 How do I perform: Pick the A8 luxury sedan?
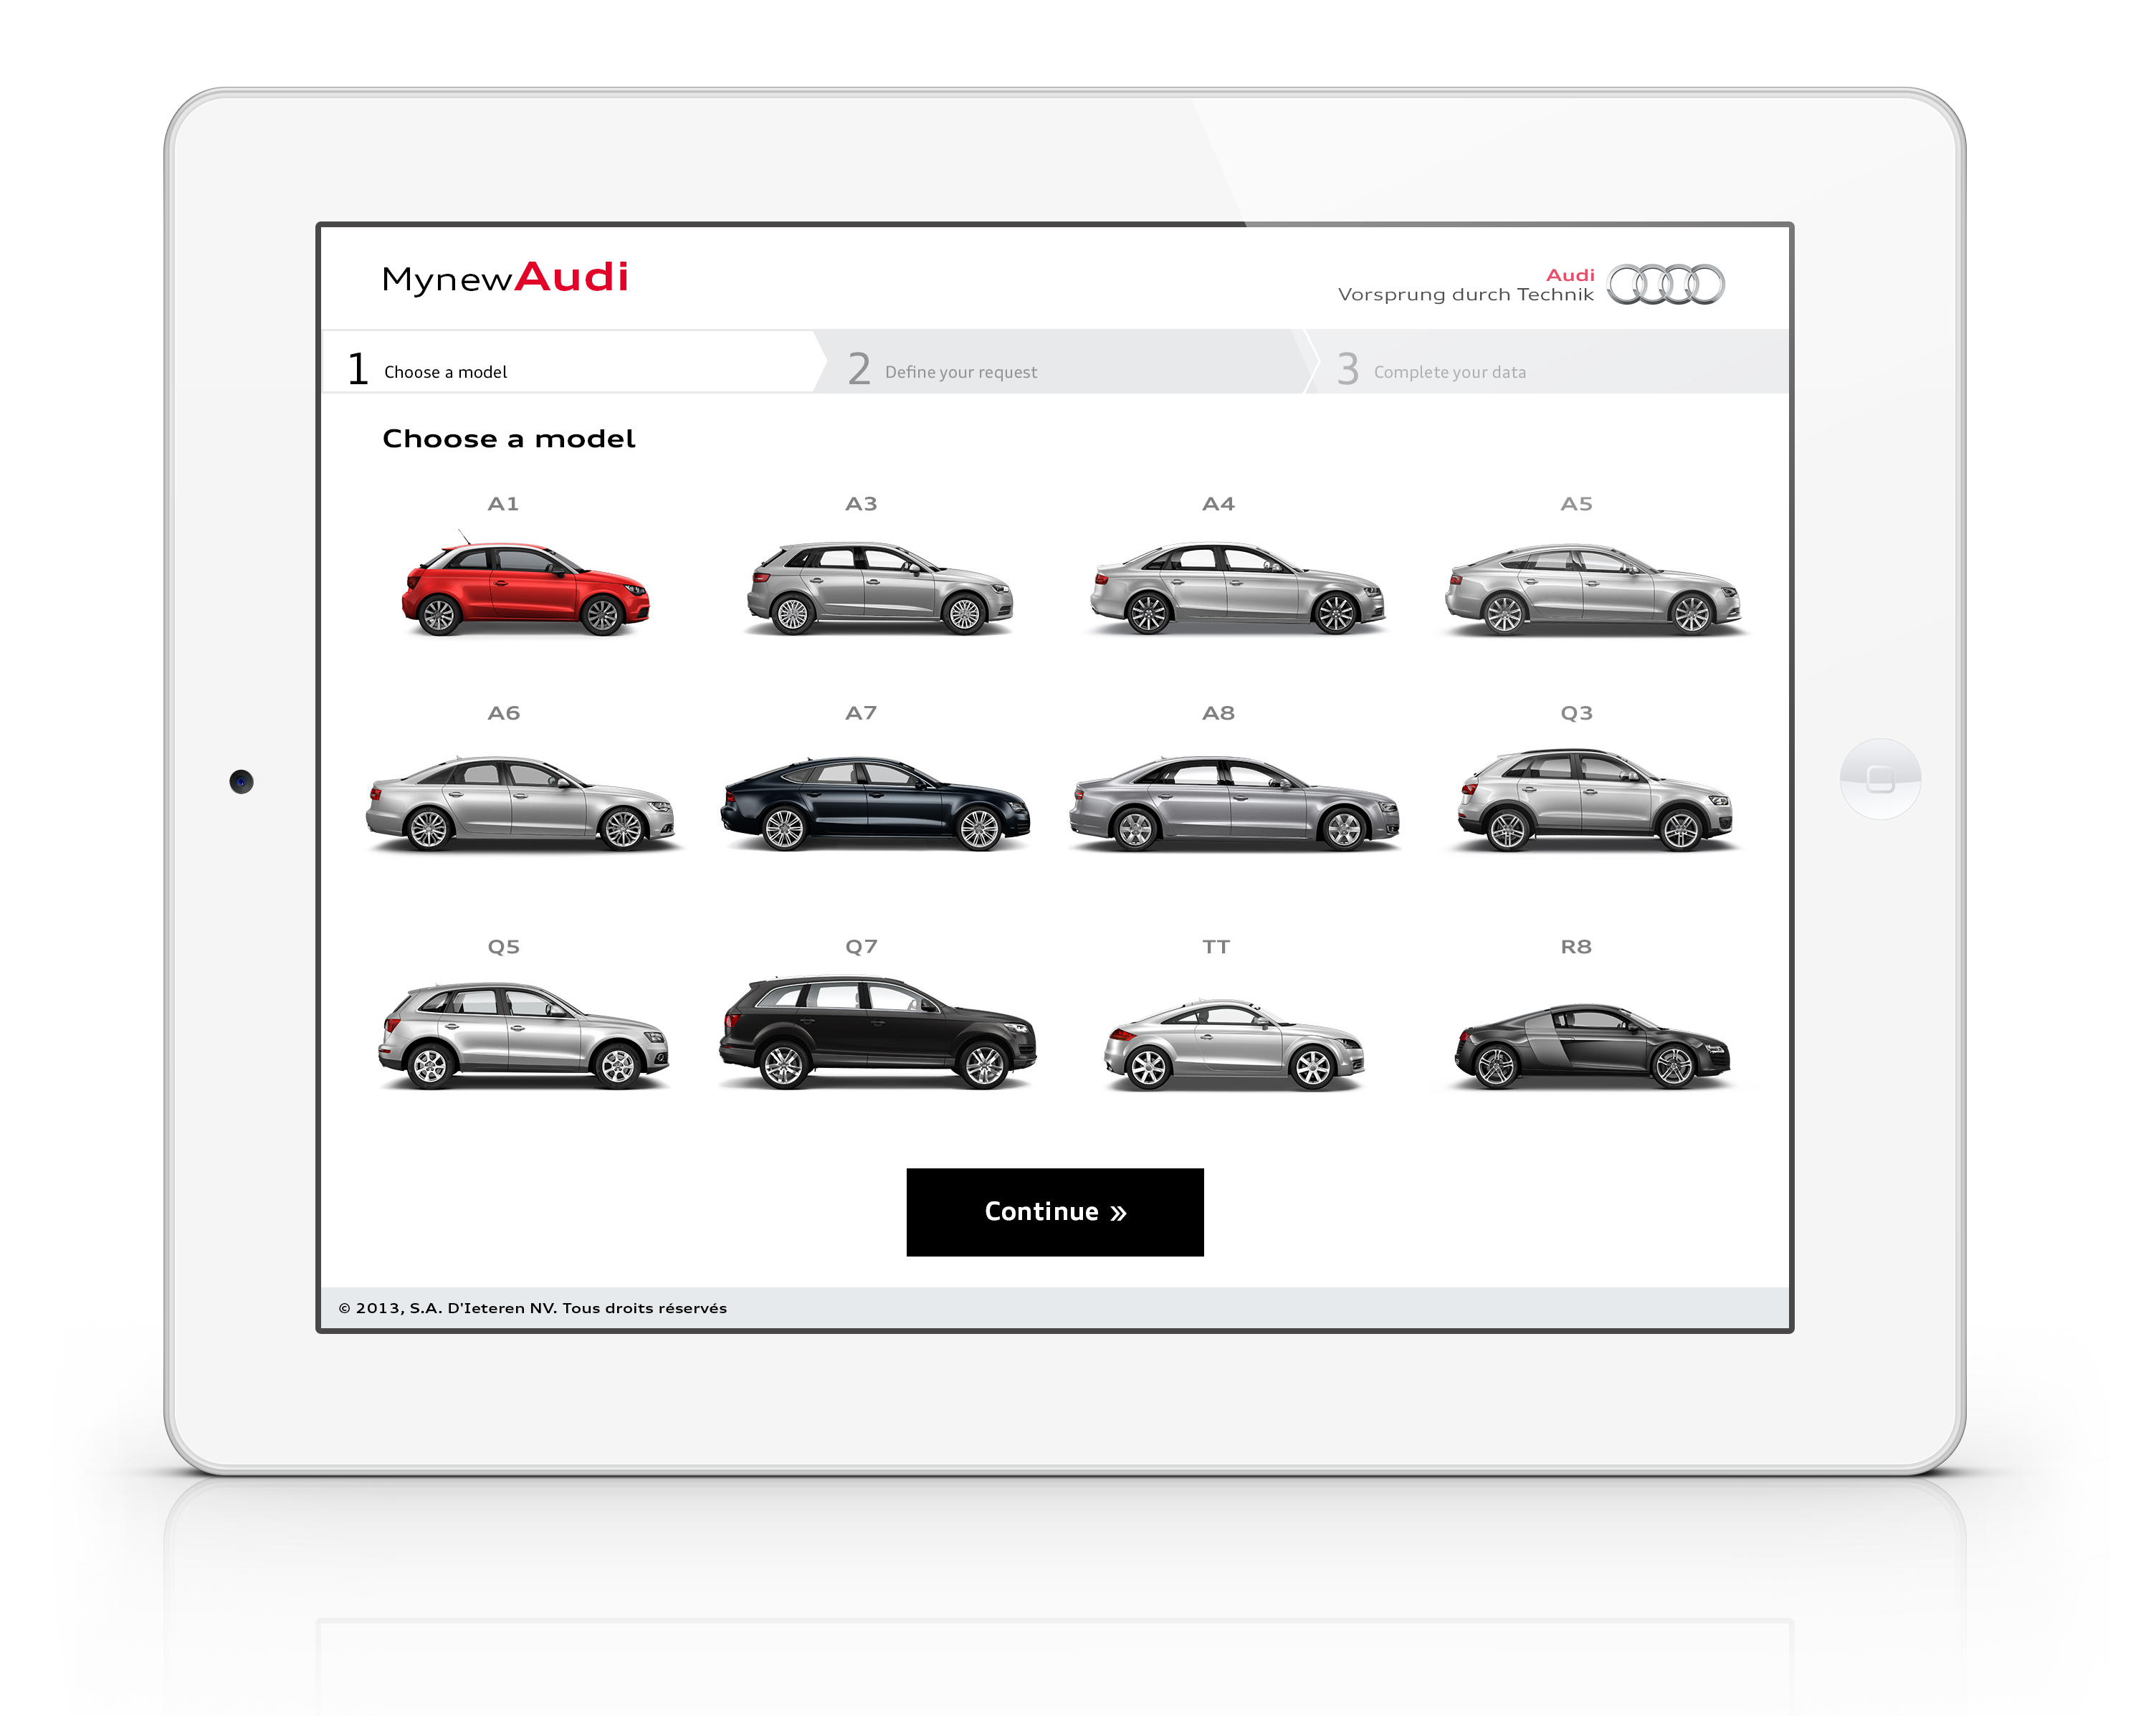pos(1234,804)
